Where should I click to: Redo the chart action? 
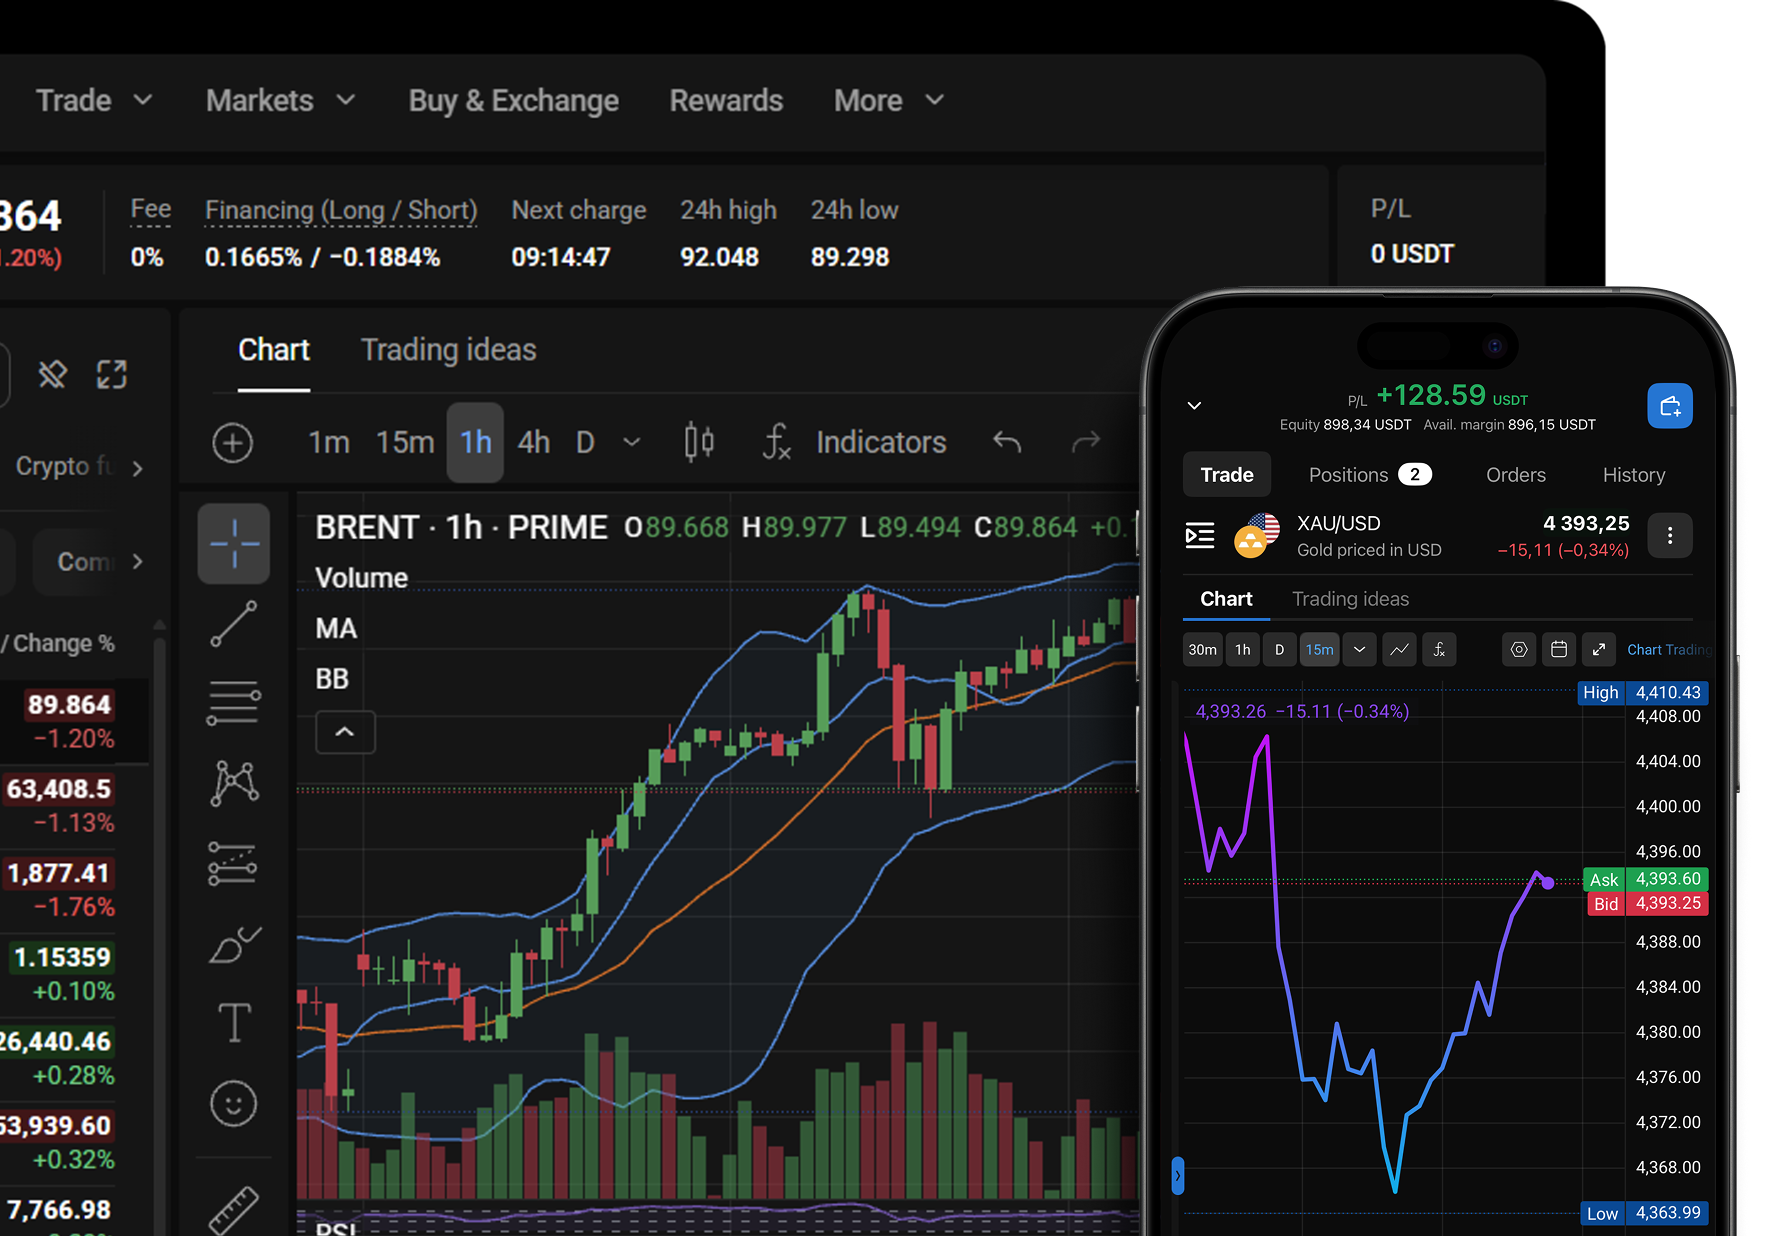pyautogui.click(x=1086, y=442)
